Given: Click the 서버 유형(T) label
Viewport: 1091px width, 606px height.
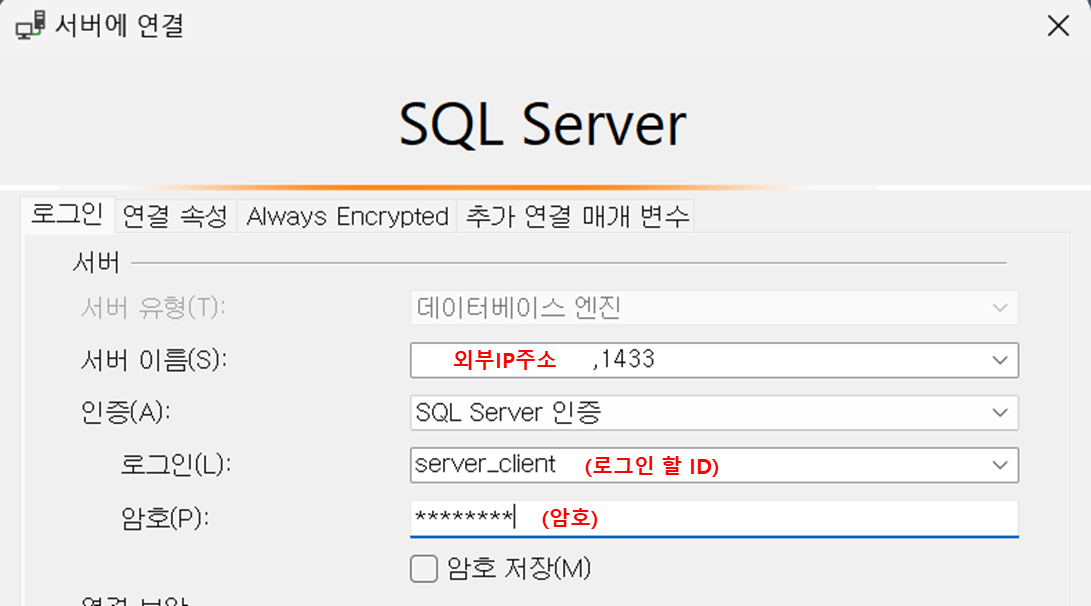Looking at the screenshot, I should coord(153,308).
